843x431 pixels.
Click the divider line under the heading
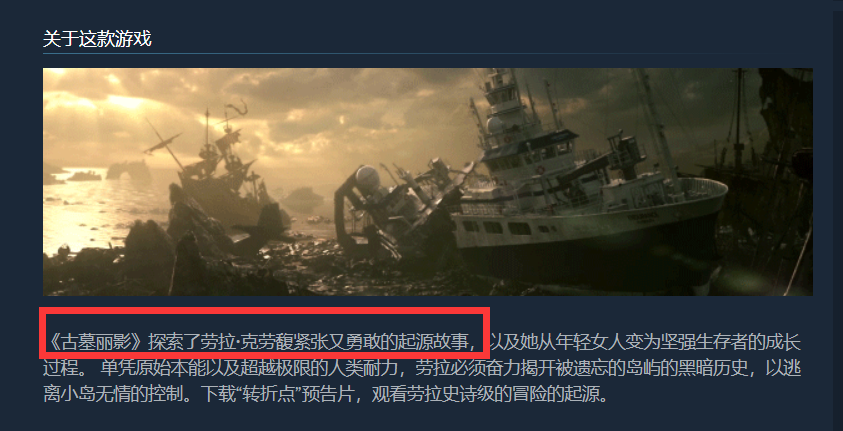(427, 53)
